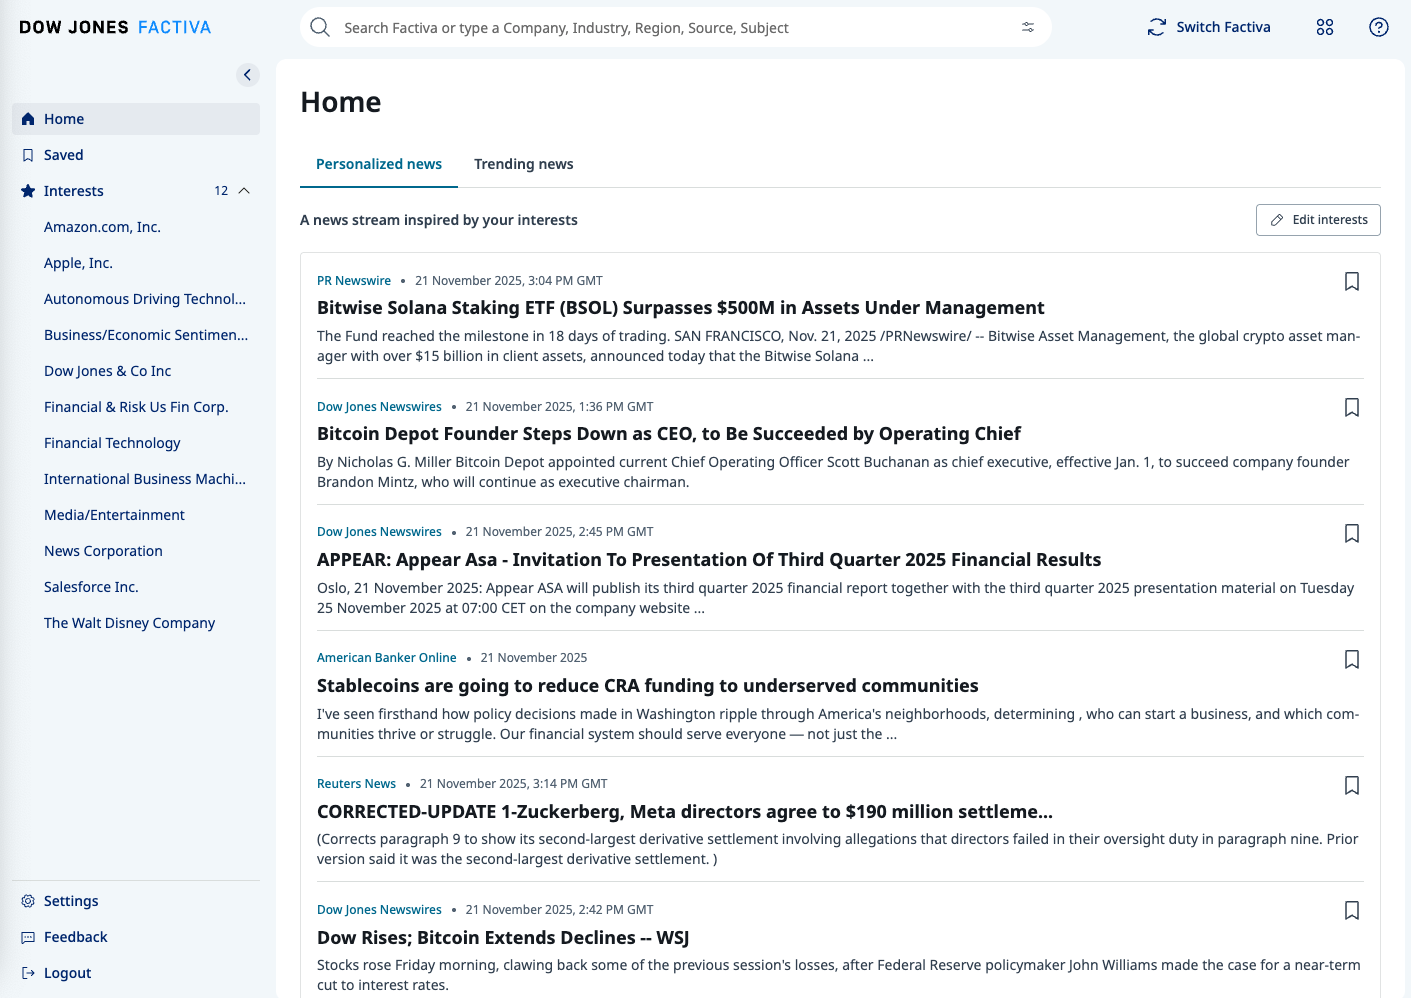
Task: Focus the Search Factiva input field
Action: [x=676, y=27]
